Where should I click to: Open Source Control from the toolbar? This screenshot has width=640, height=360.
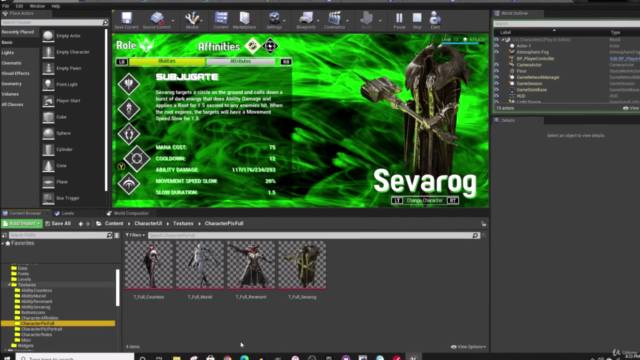click(x=157, y=20)
